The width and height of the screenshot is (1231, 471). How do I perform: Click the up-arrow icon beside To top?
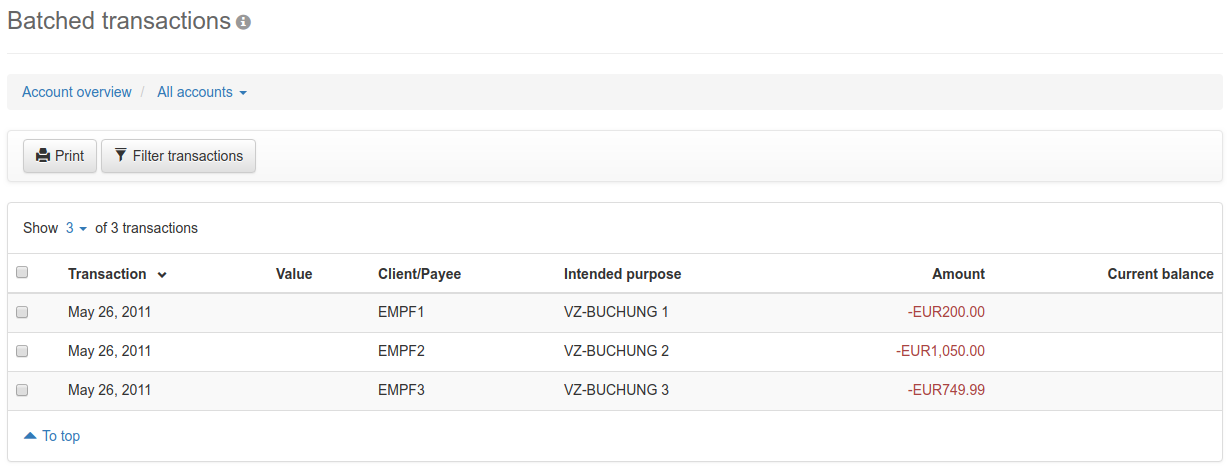point(30,436)
